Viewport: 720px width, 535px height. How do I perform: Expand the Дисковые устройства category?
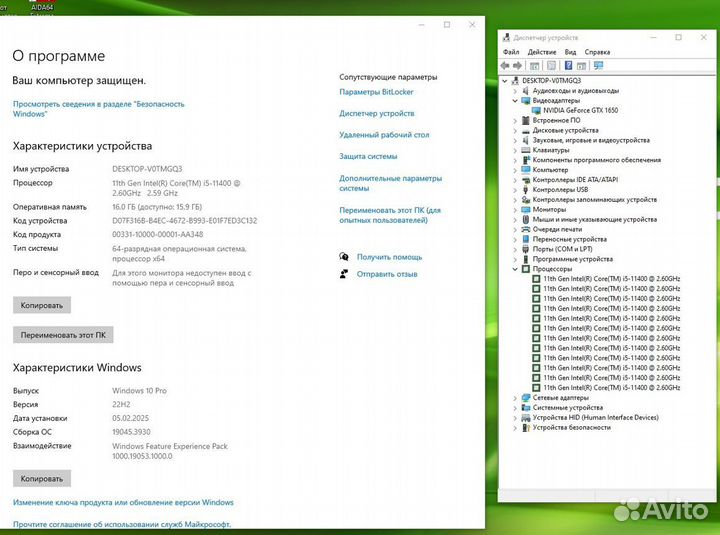pos(515,130)
